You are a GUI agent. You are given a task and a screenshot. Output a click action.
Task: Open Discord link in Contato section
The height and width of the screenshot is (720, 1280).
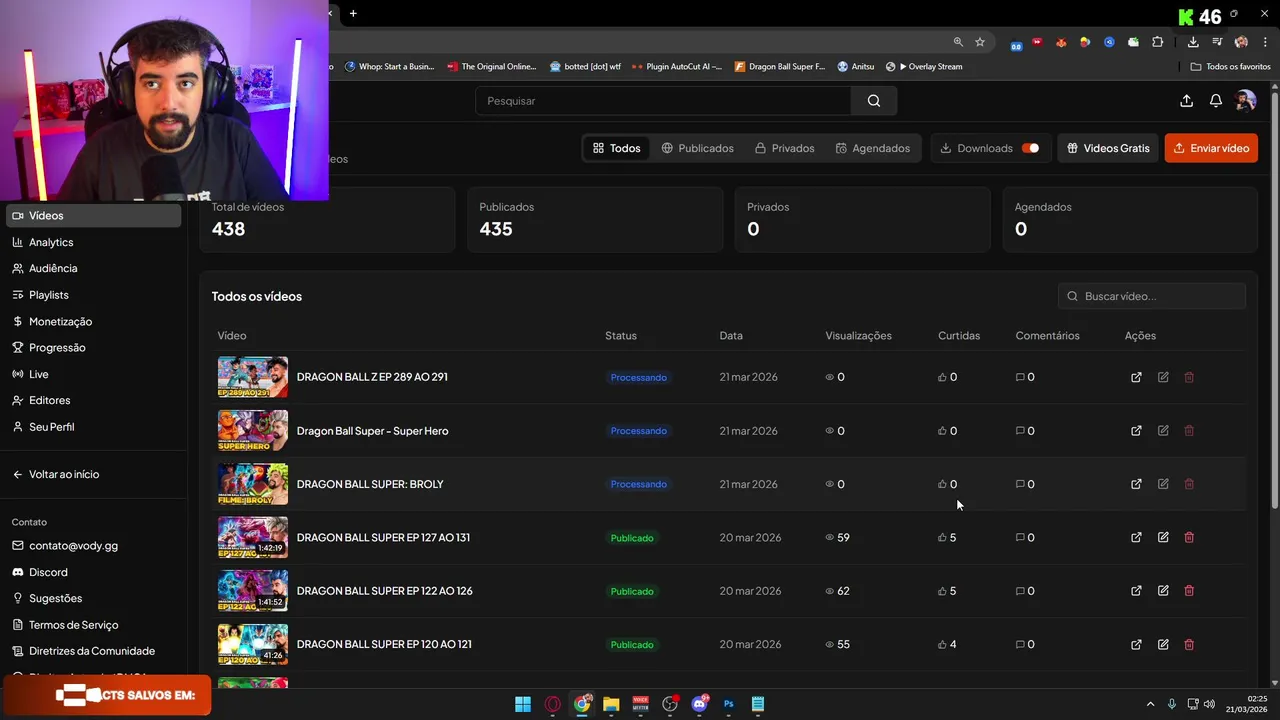(40, 572)
